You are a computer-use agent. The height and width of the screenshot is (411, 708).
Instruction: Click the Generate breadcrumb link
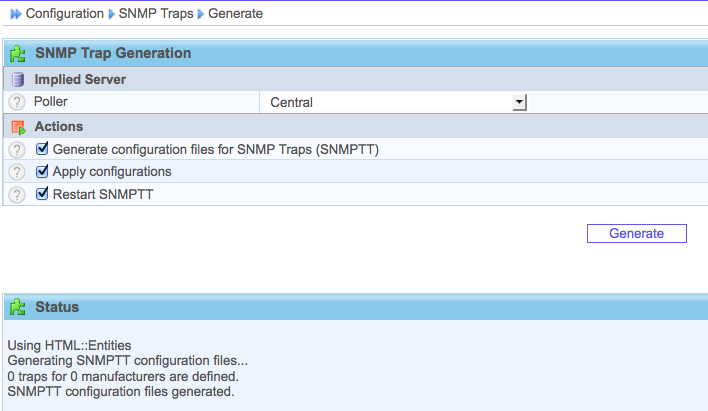coord(235,14)
